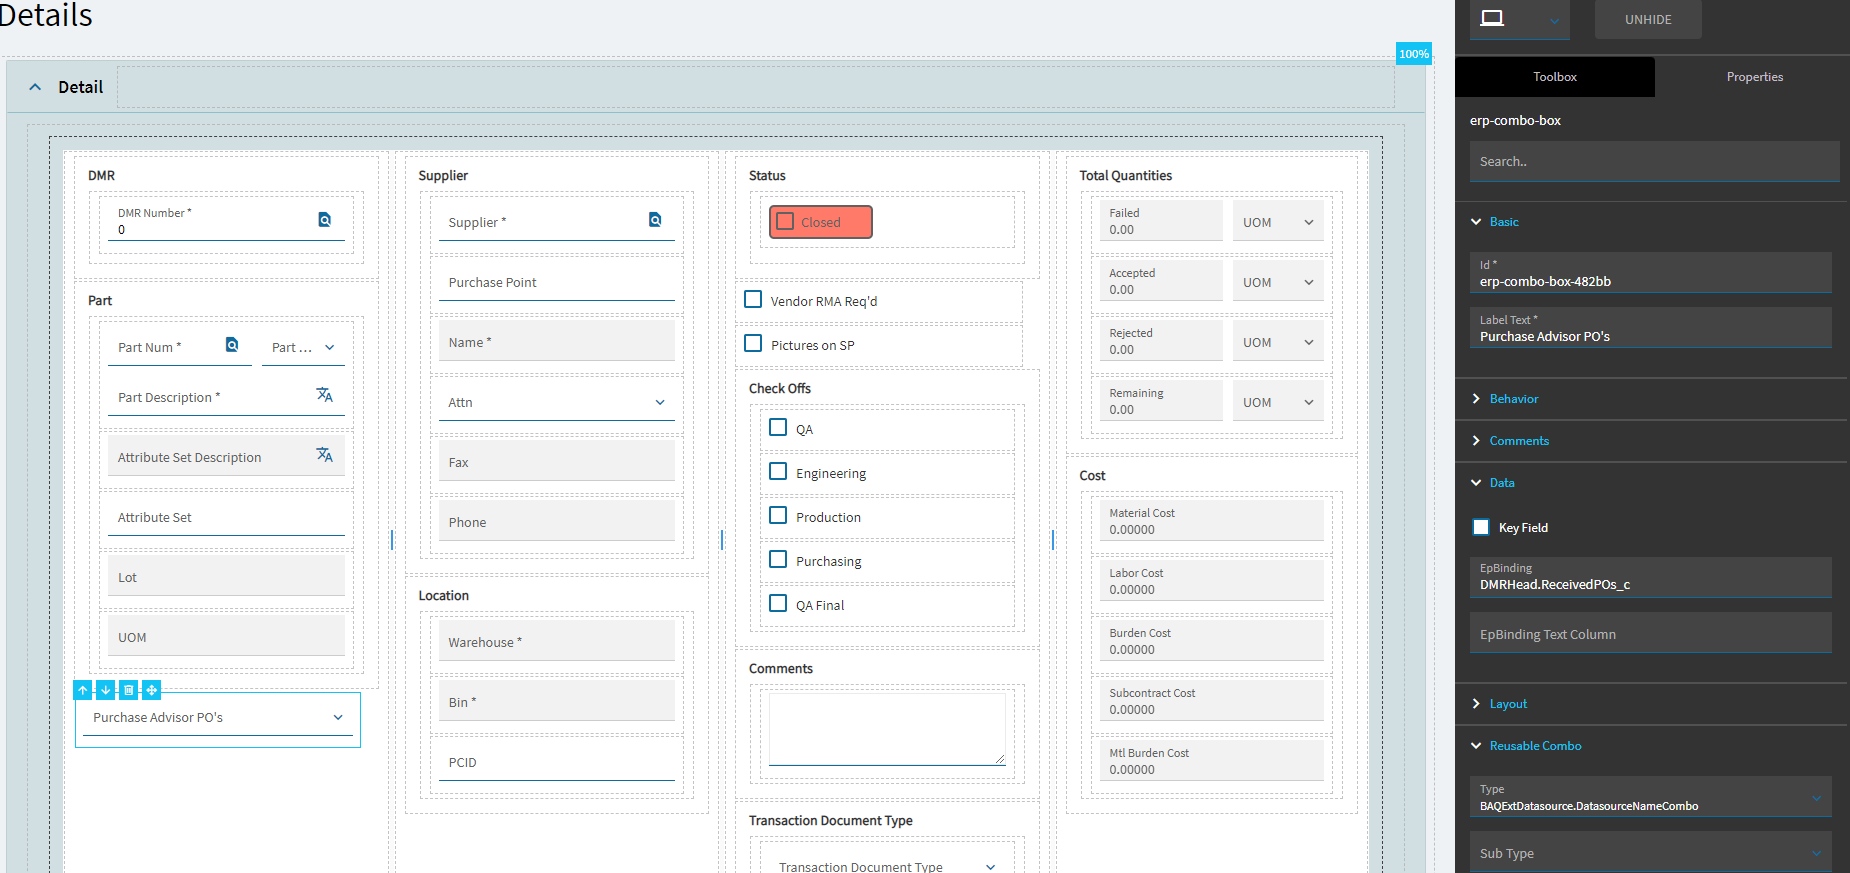
Task: Click the Bin field
Action: coord(557,701)
